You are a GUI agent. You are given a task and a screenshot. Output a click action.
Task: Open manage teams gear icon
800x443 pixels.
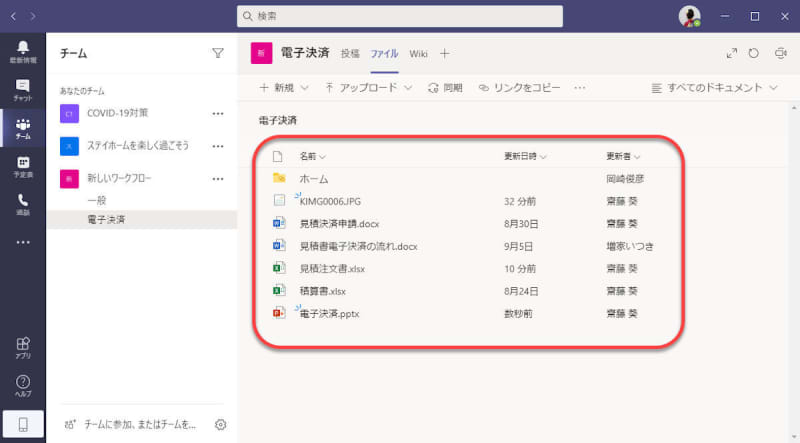click(220, 424)
